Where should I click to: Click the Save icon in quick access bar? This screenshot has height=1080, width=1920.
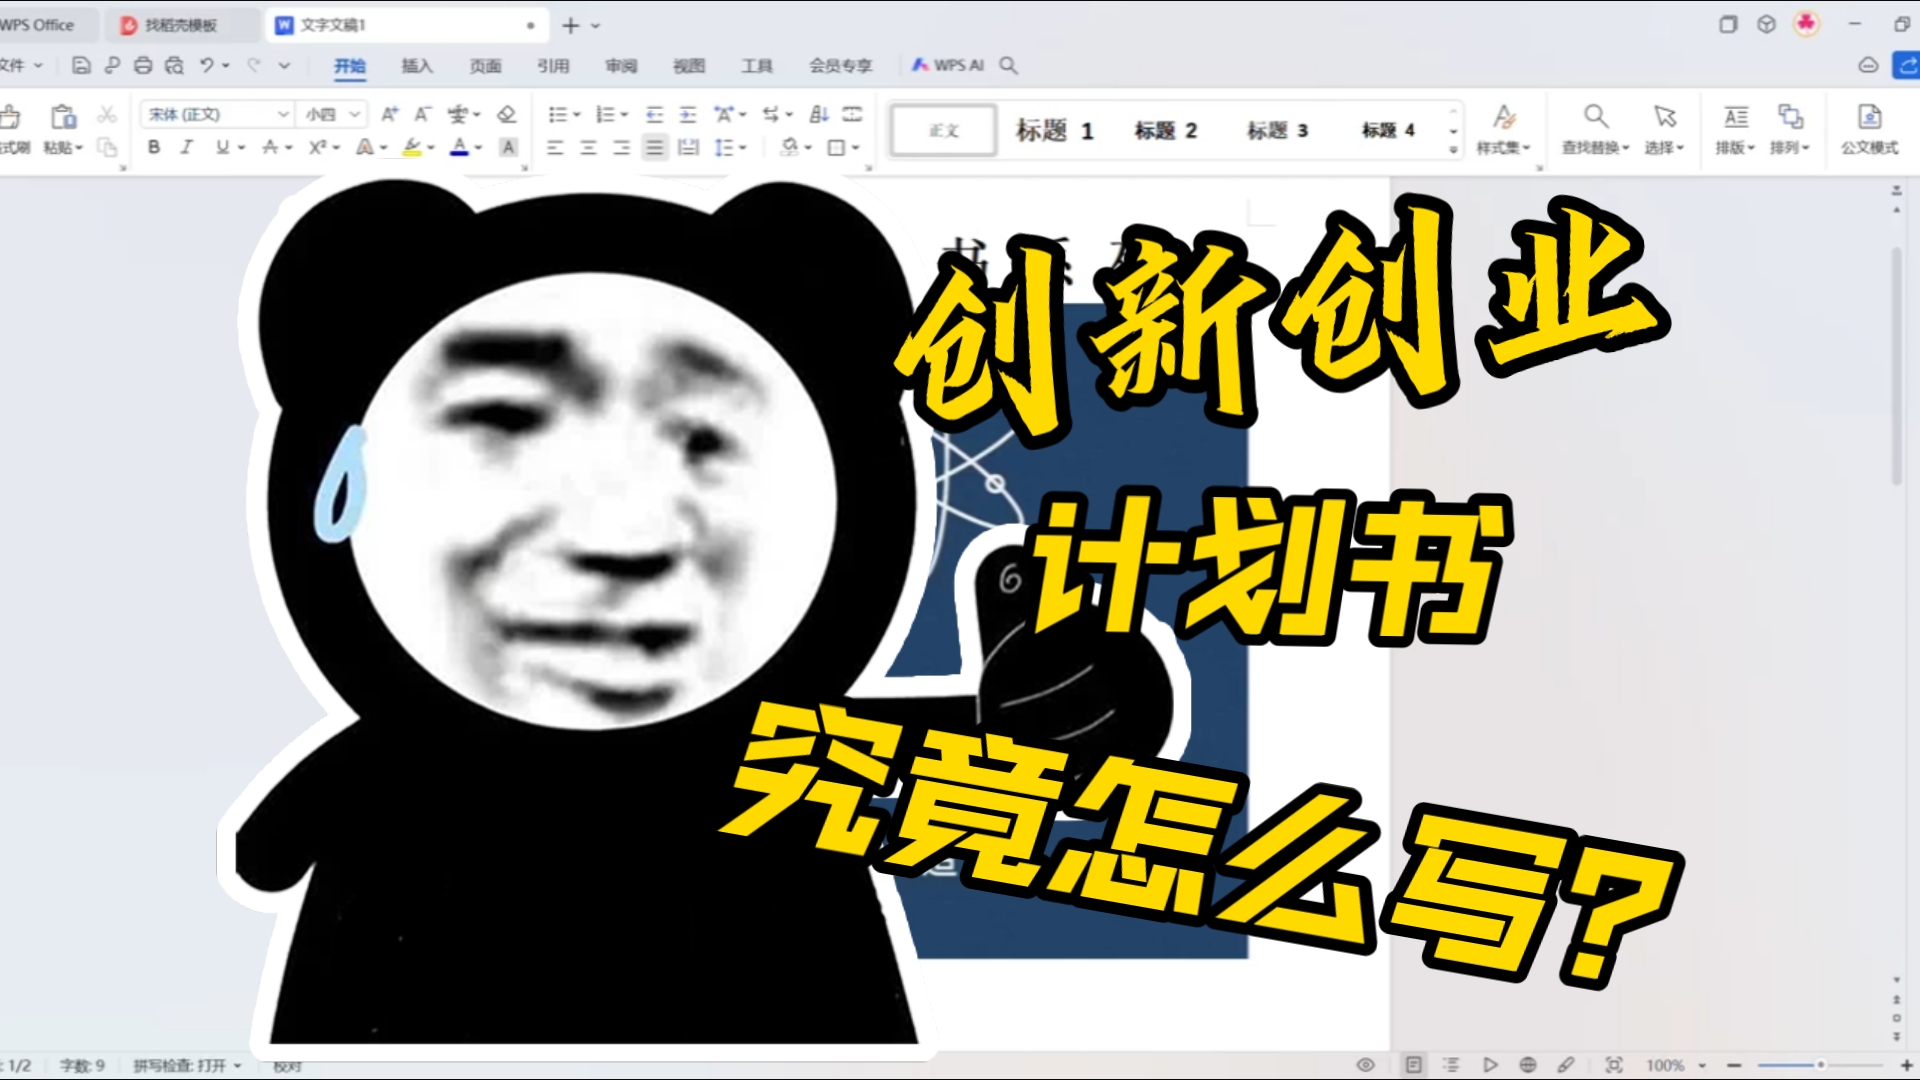click(x=81, y=66)
